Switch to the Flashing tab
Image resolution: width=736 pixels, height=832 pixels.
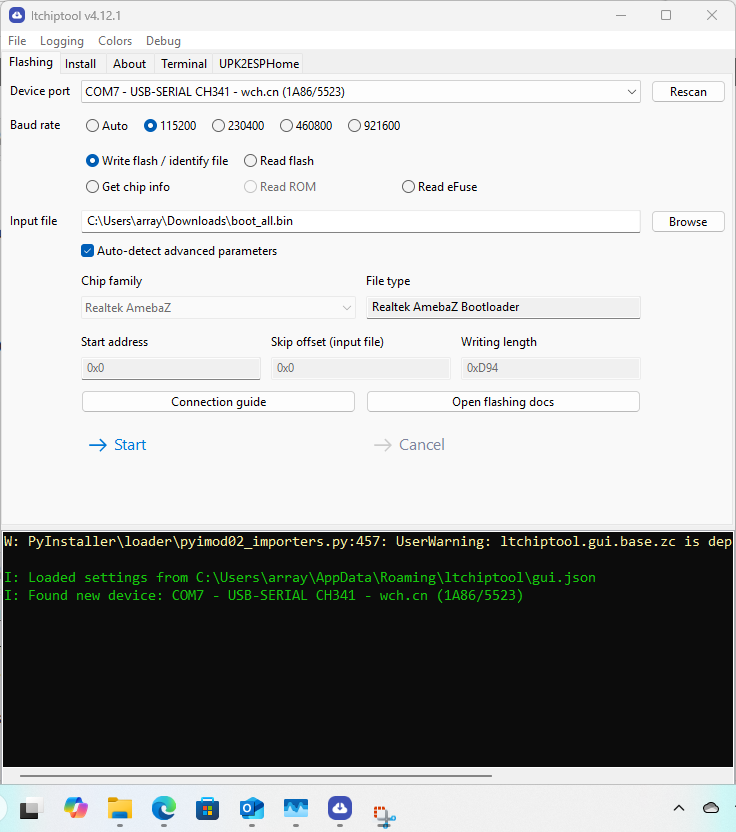click(x=31, y=62)
